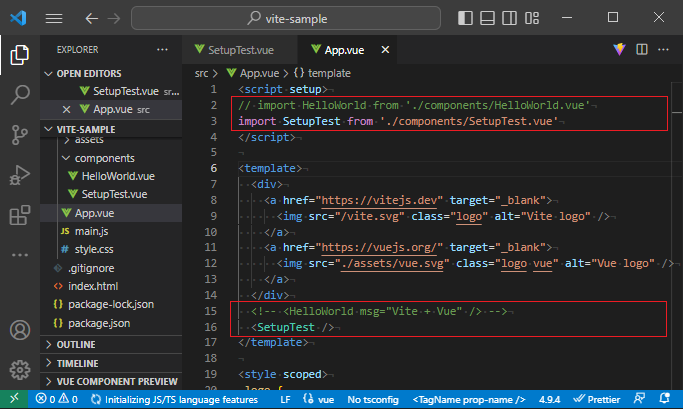The image size is (683, 409).
Task: Click src in the breadcrumb
Action: [x=201, y=73]
